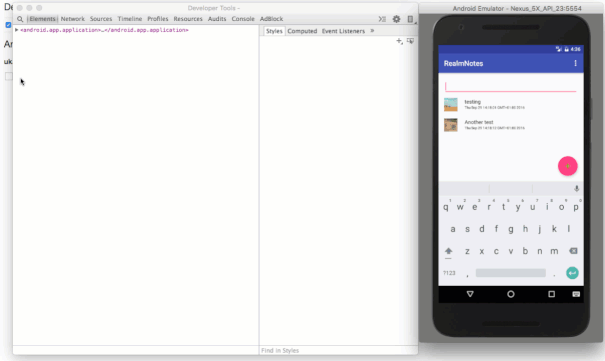Tap the q key on the keyboard
The height and width of the screenshot is (361, 605).
pyautogui.click(x=446, y=207)
